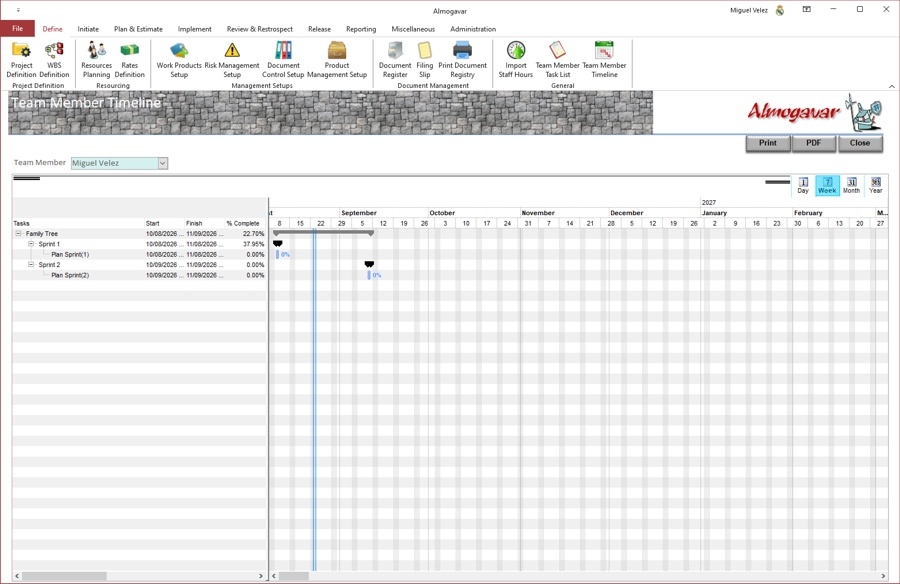Click the Close button below the logo

[860, 143]
